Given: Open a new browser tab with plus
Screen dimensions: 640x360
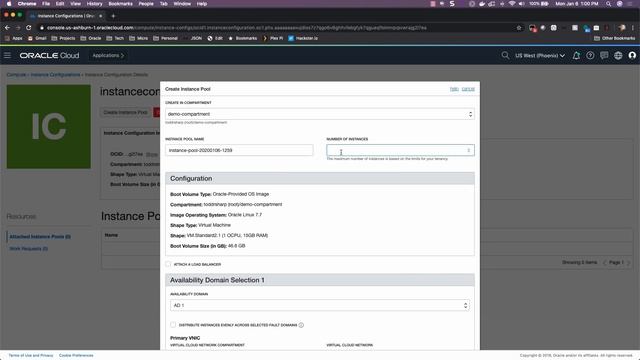Looking at the screenshot, I should (x=113, y=16).
